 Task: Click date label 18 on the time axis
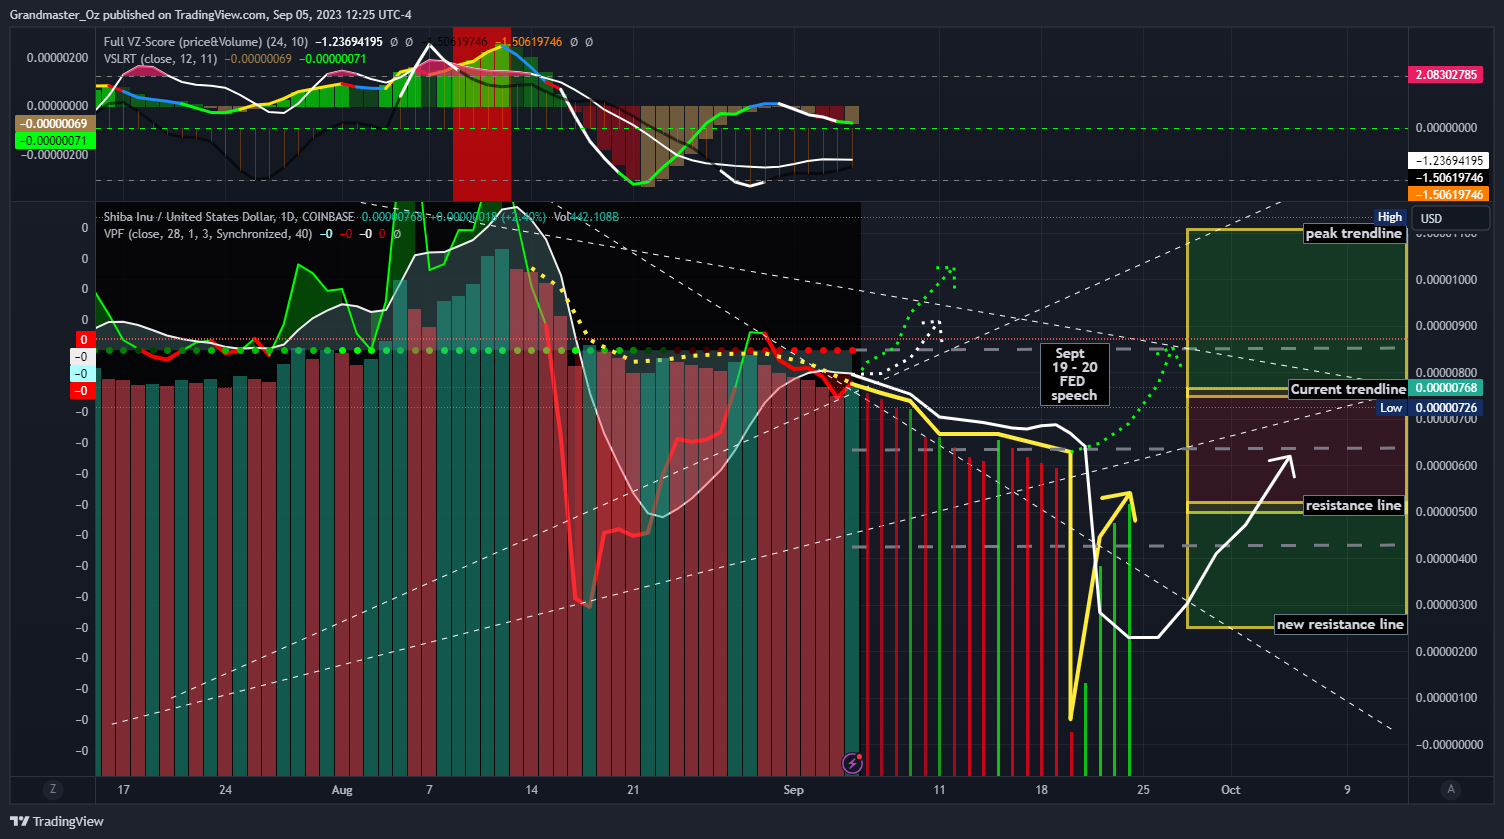click(x=1042, y=790)
